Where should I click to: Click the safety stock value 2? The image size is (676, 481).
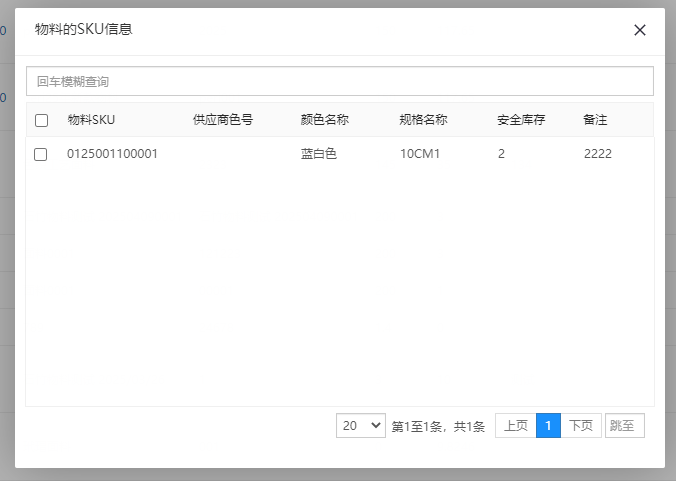tap(501, 154)
